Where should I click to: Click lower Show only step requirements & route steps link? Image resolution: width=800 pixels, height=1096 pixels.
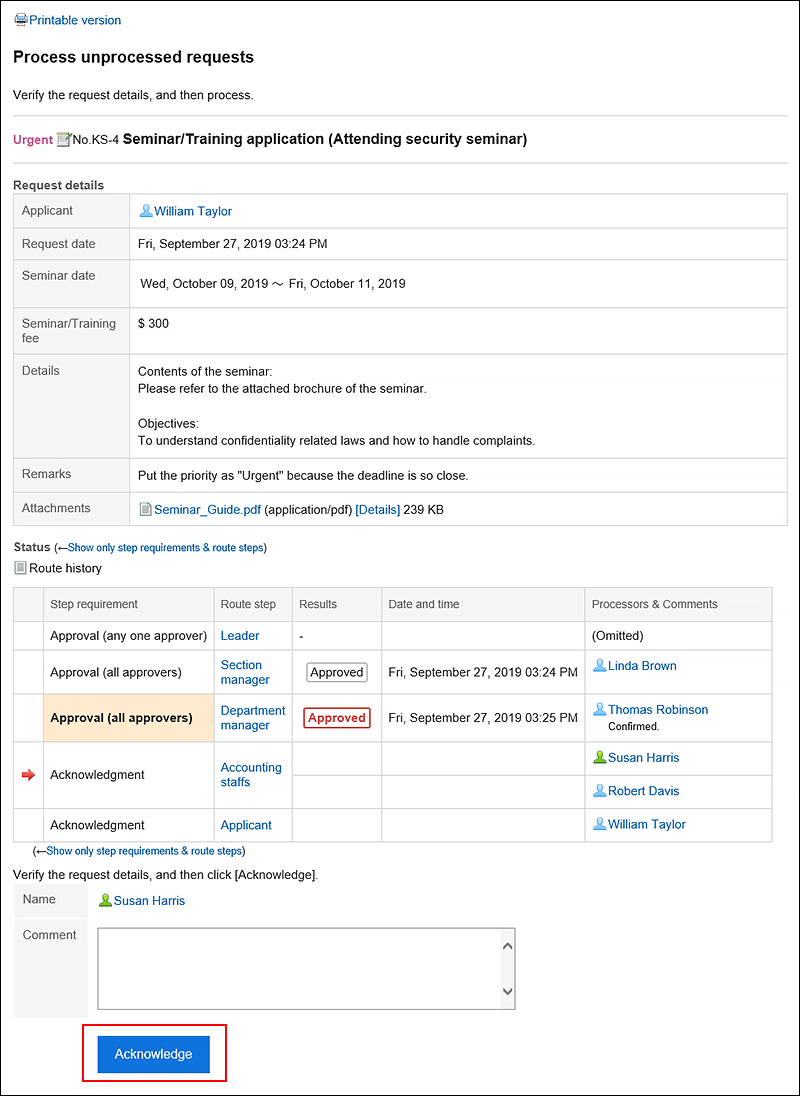click(144, 851)
